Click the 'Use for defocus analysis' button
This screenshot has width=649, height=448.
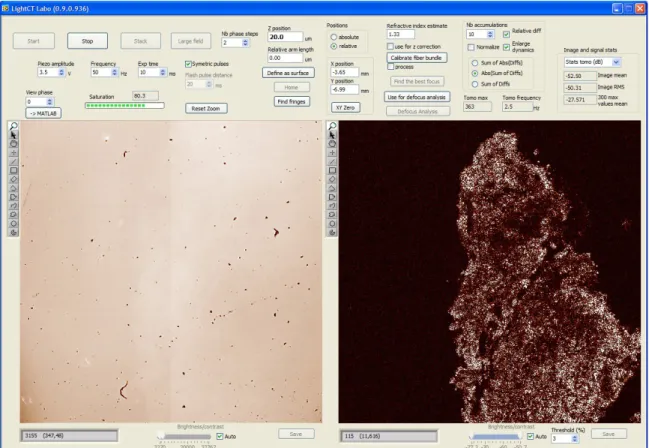(417, 97)
